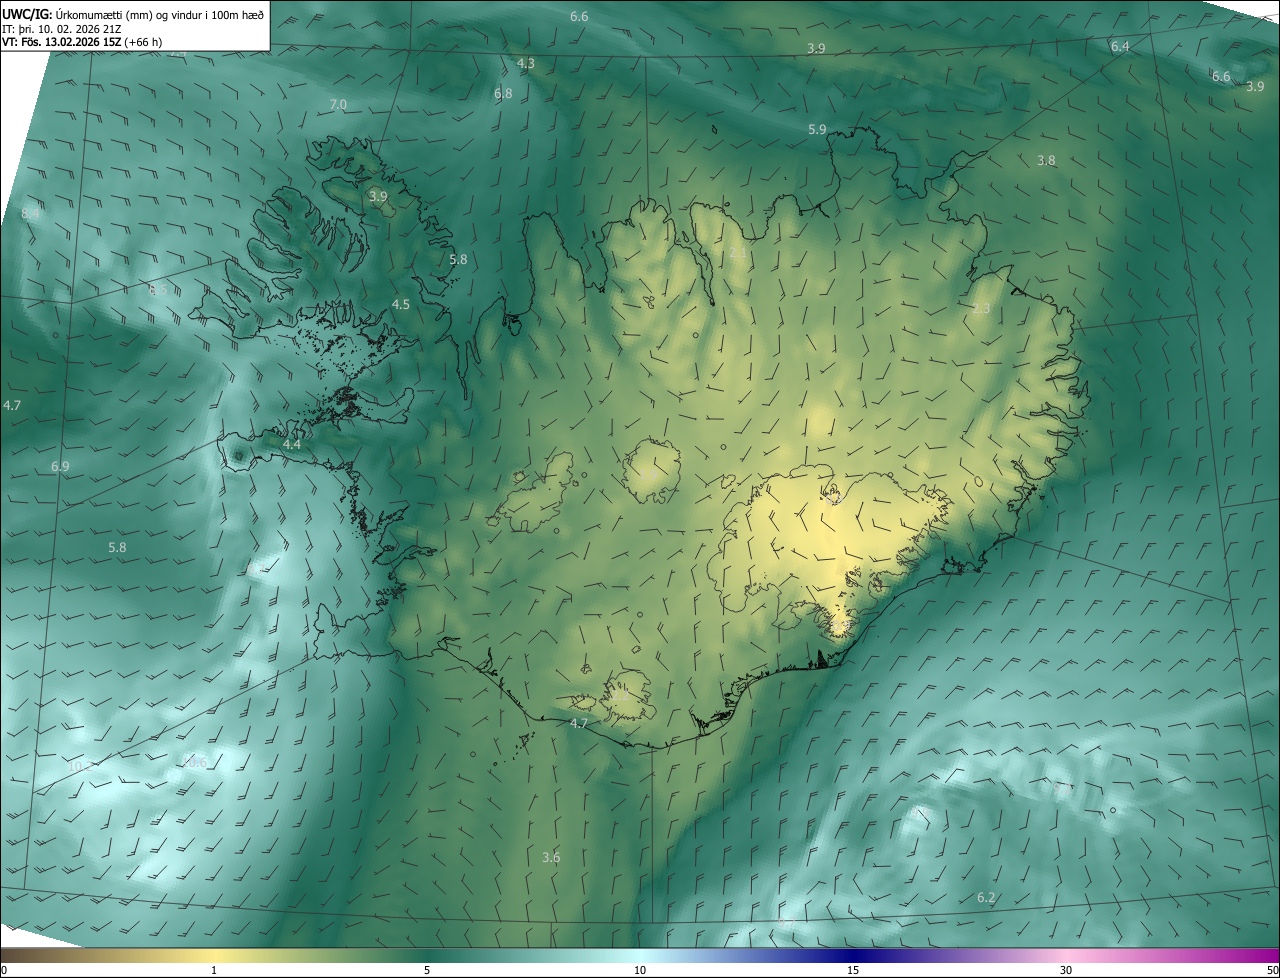Click the '30' tick on the color scale
Viewport: 1280px width, 978px height.
[1066, 970]
